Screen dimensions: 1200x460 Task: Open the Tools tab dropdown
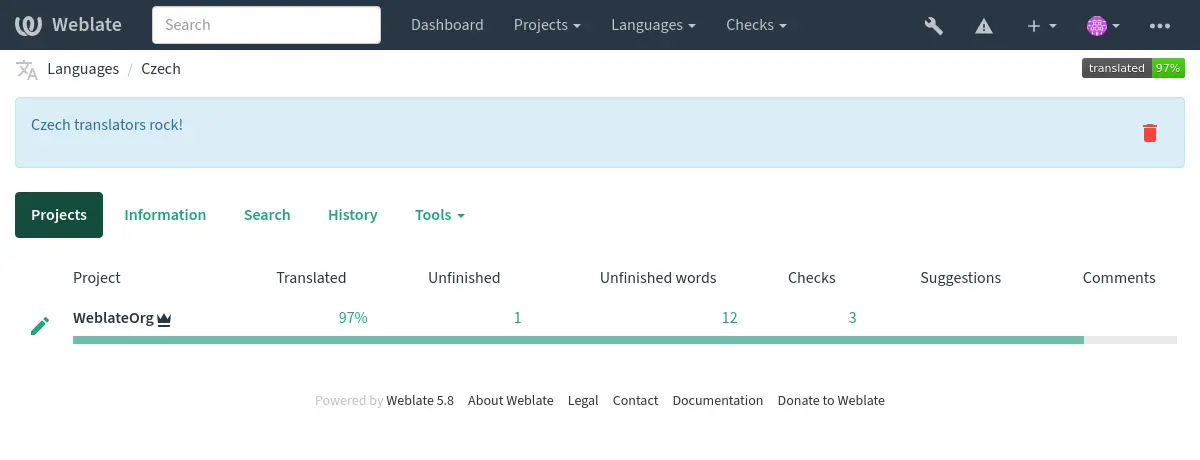[440, 215]
